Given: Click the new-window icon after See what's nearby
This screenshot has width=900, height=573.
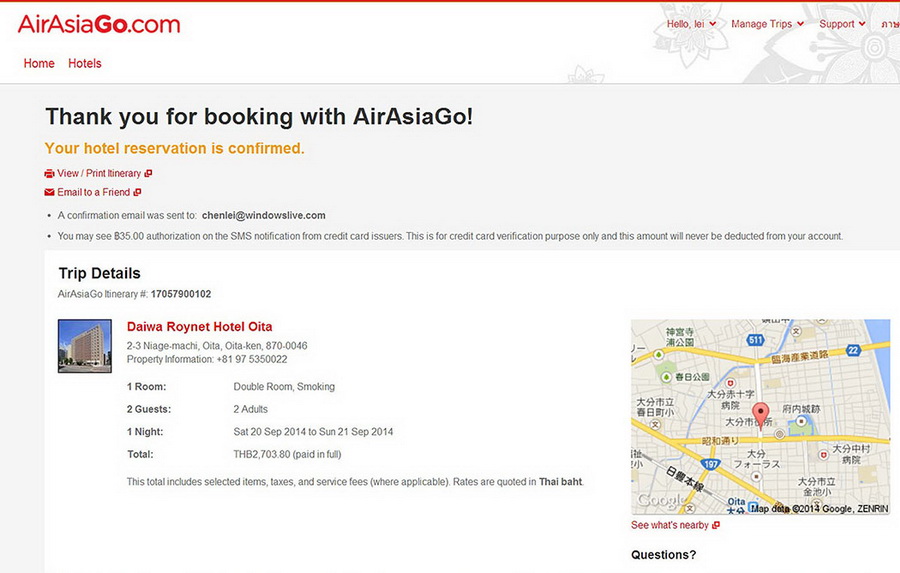Looking at the screenshot, I should point(716,525).
